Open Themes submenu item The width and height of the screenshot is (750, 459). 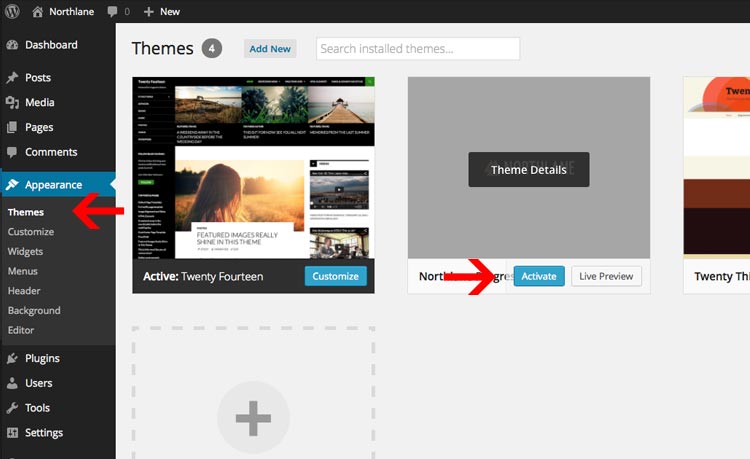pyautogui.click(x=26, y=212)
